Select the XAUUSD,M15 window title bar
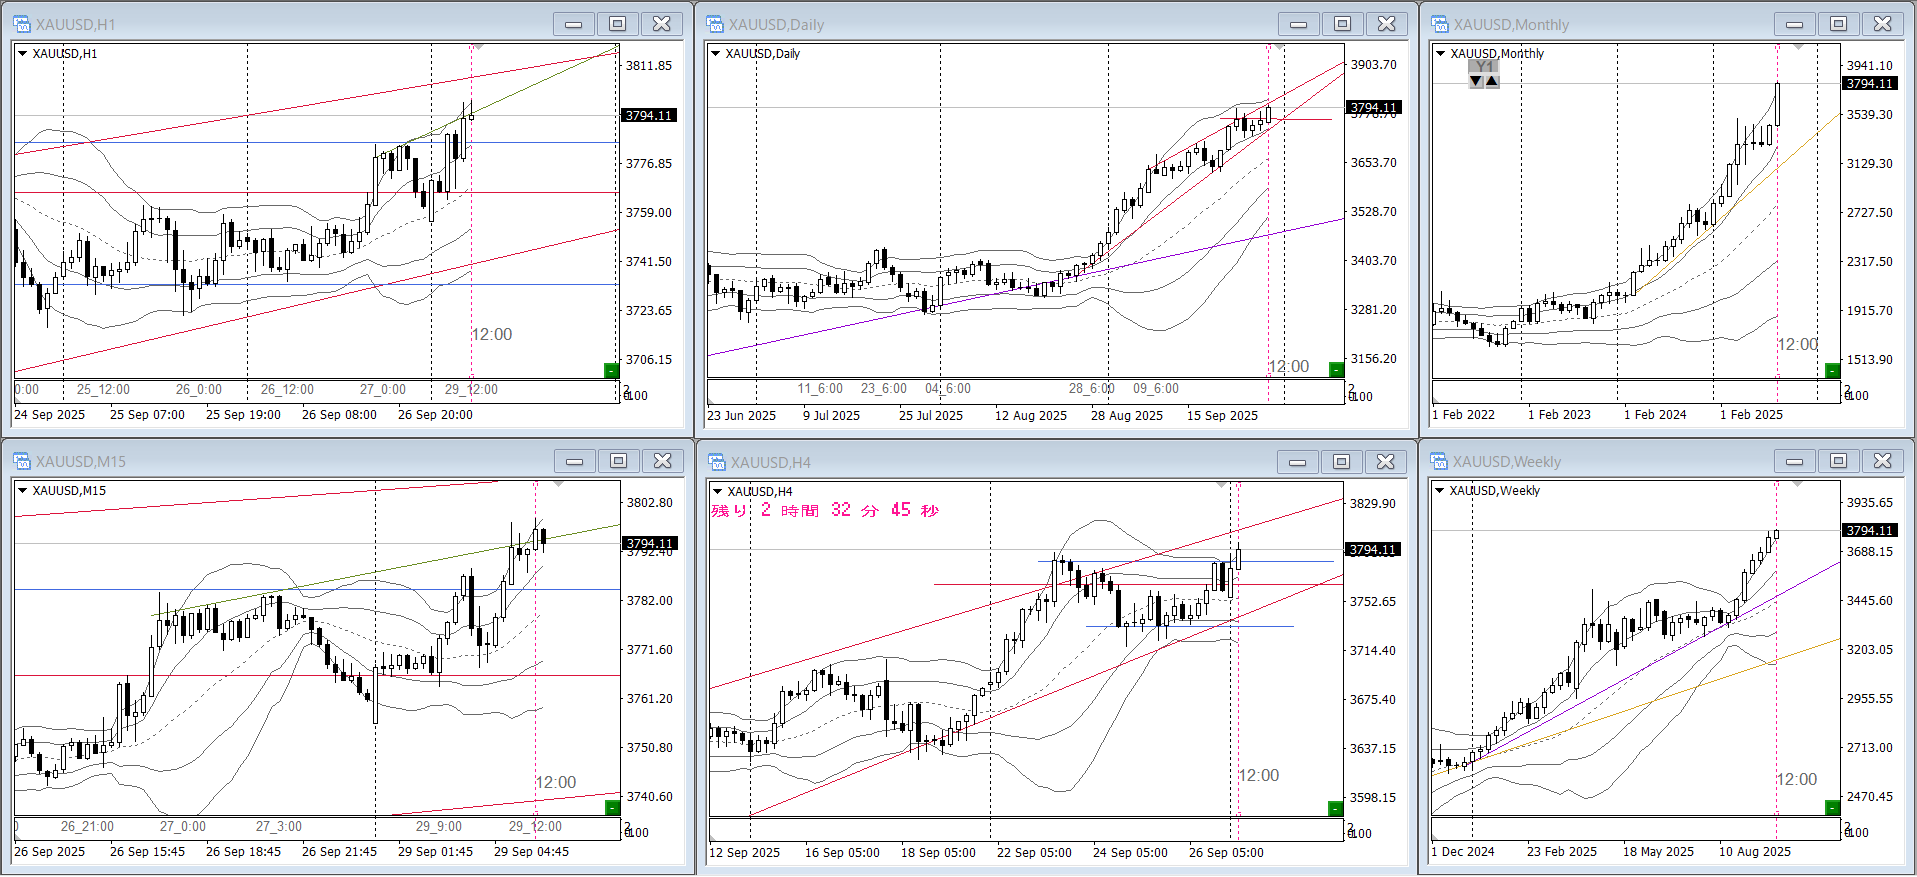Viewport: 1917px width, 877px height. [300, 461]
